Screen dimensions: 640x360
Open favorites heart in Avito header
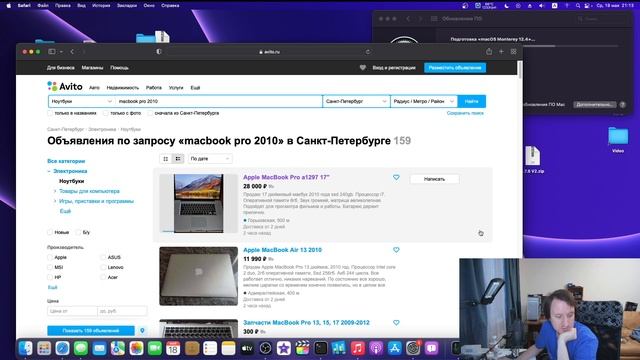tap(362, 68)
